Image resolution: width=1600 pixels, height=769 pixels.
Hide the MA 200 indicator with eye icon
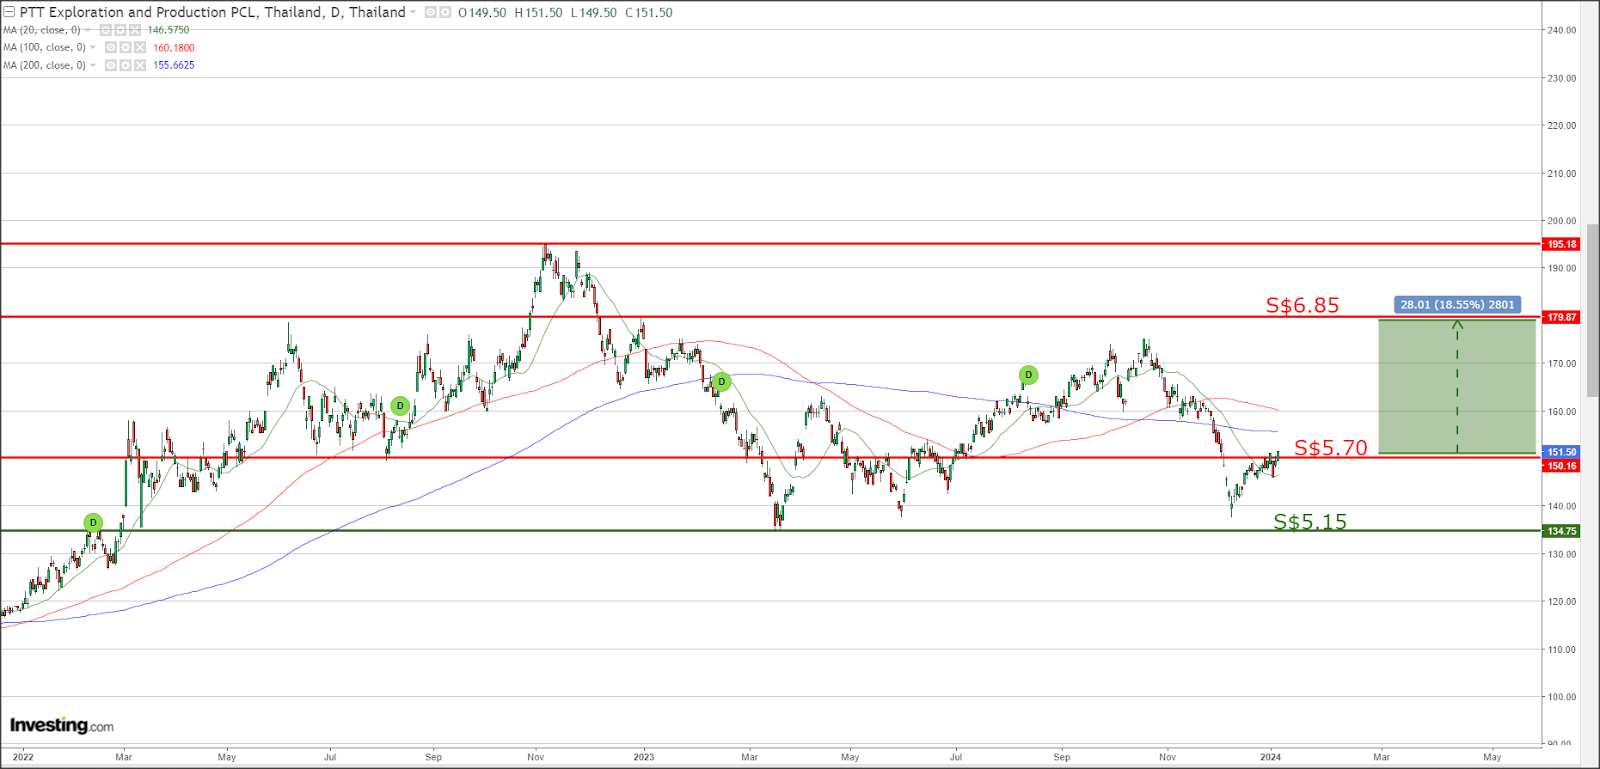111,65
